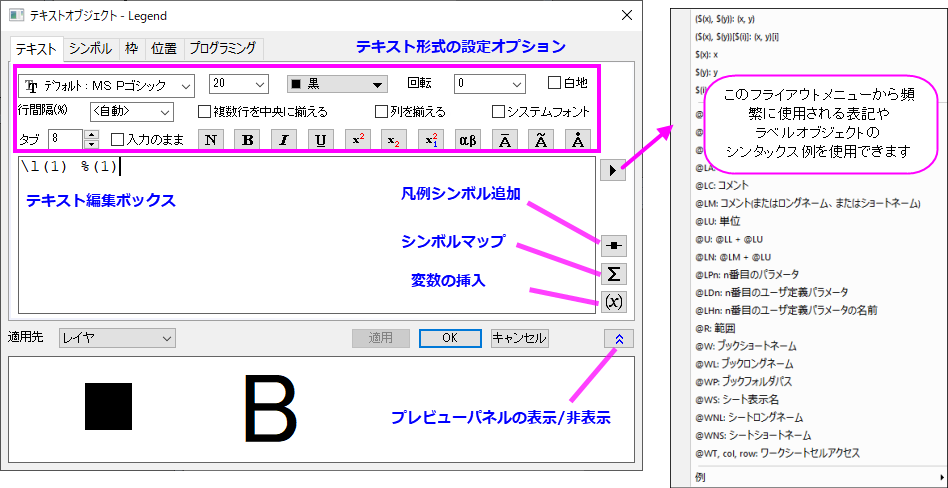Toggle underline formatting button
The width and height of the screenshot is (948, 488).
point(320,140)
